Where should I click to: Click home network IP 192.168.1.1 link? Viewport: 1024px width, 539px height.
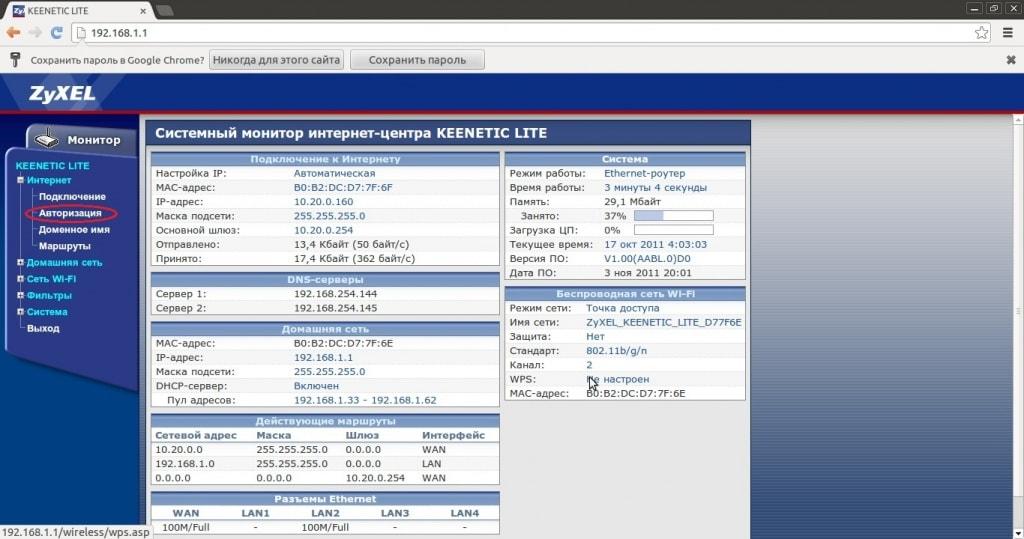[323, 357]
